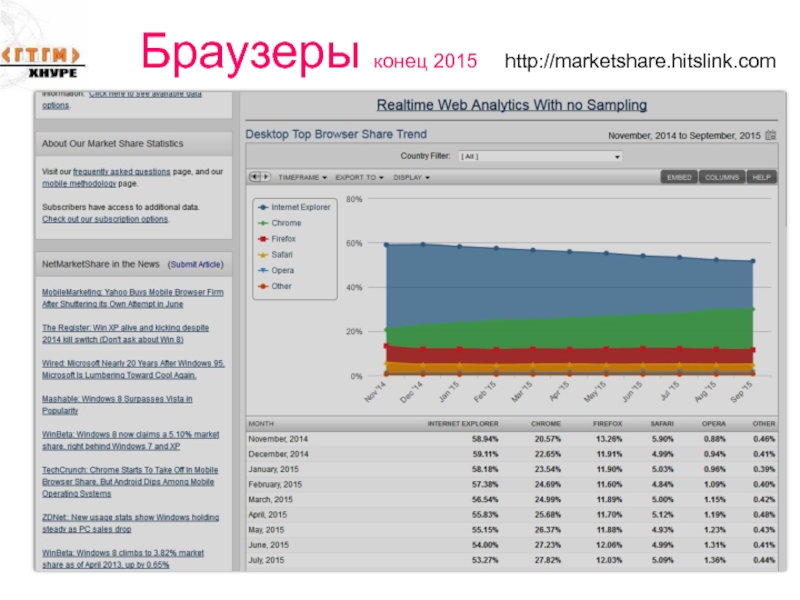Sort by FIREFOX column header
The image size is (800, 600).
[x=608, y=424]
